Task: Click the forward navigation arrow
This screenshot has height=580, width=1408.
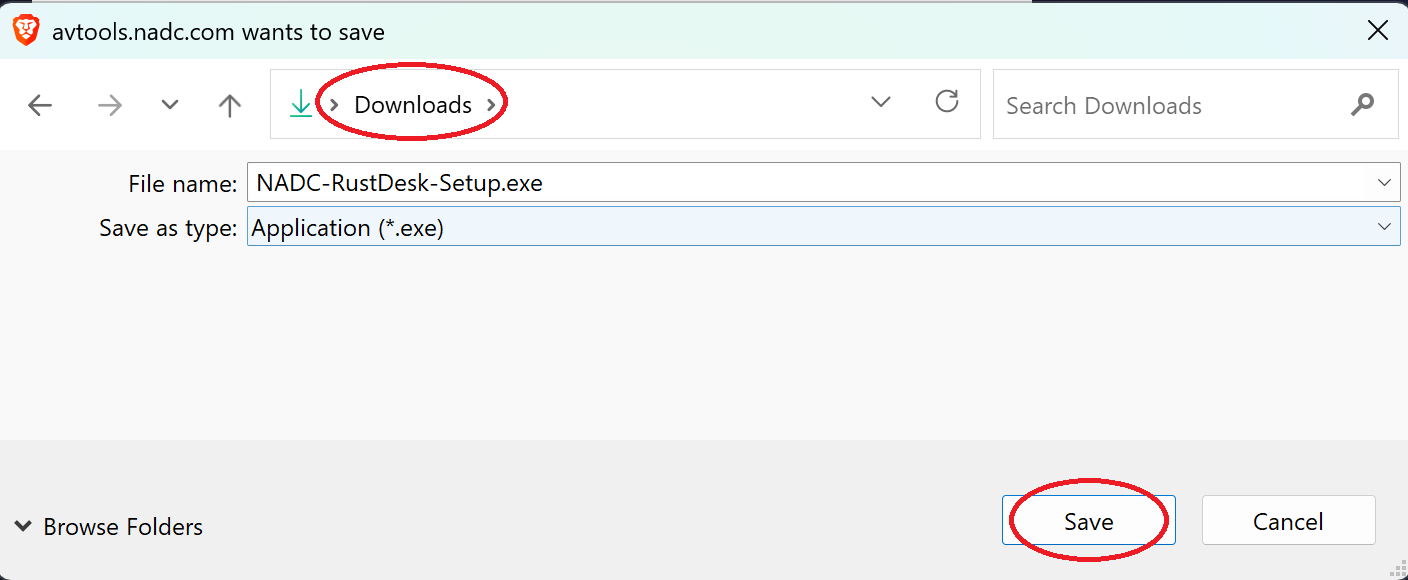Action: pyautogui.click(x=109, y=104)
